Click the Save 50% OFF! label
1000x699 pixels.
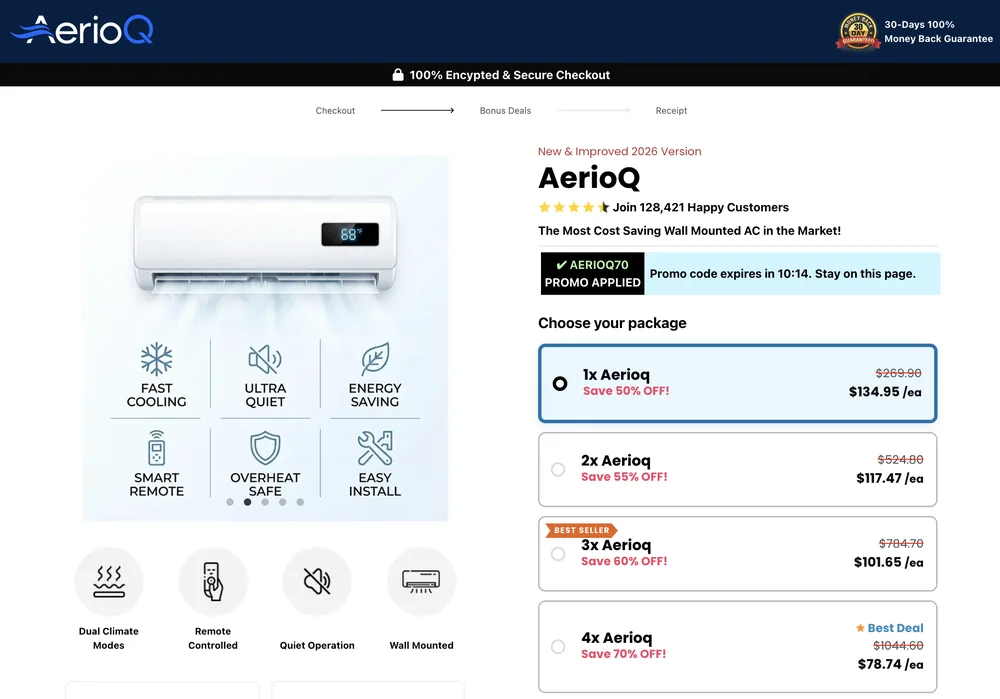(626, 391)
